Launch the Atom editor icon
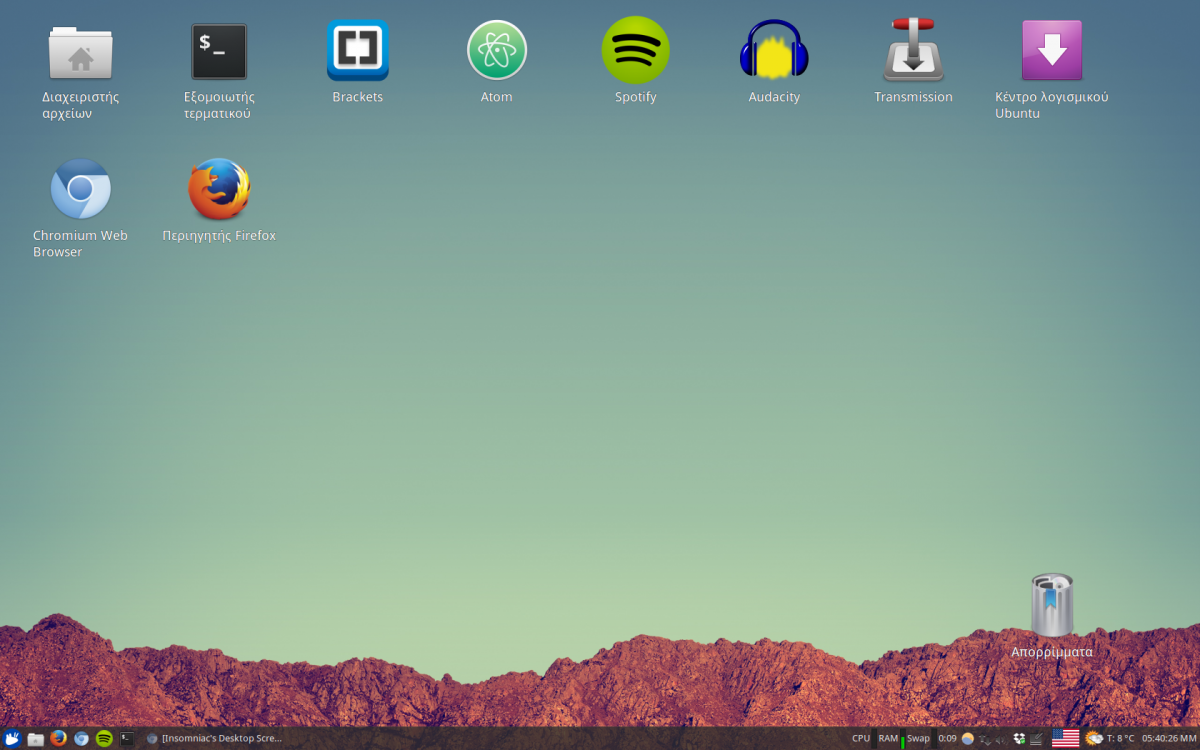The image size is (1200, 750). 497,50
